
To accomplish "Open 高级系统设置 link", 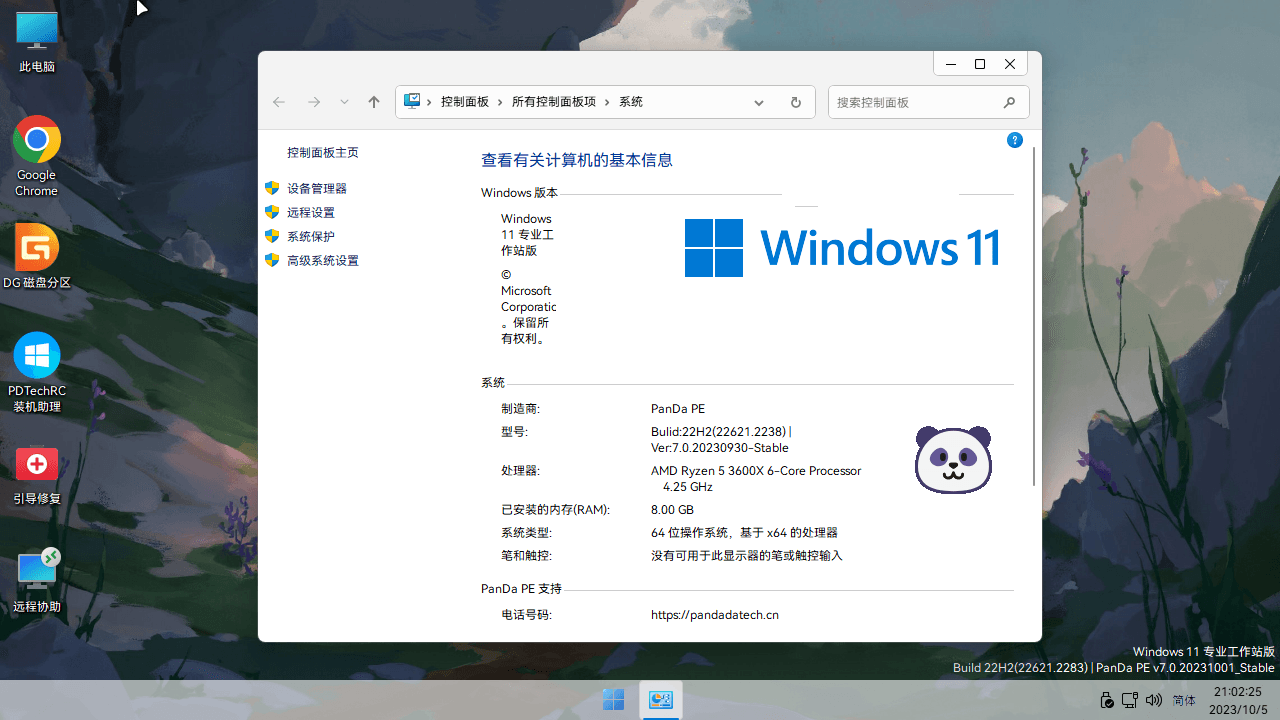I will point(322,260).
